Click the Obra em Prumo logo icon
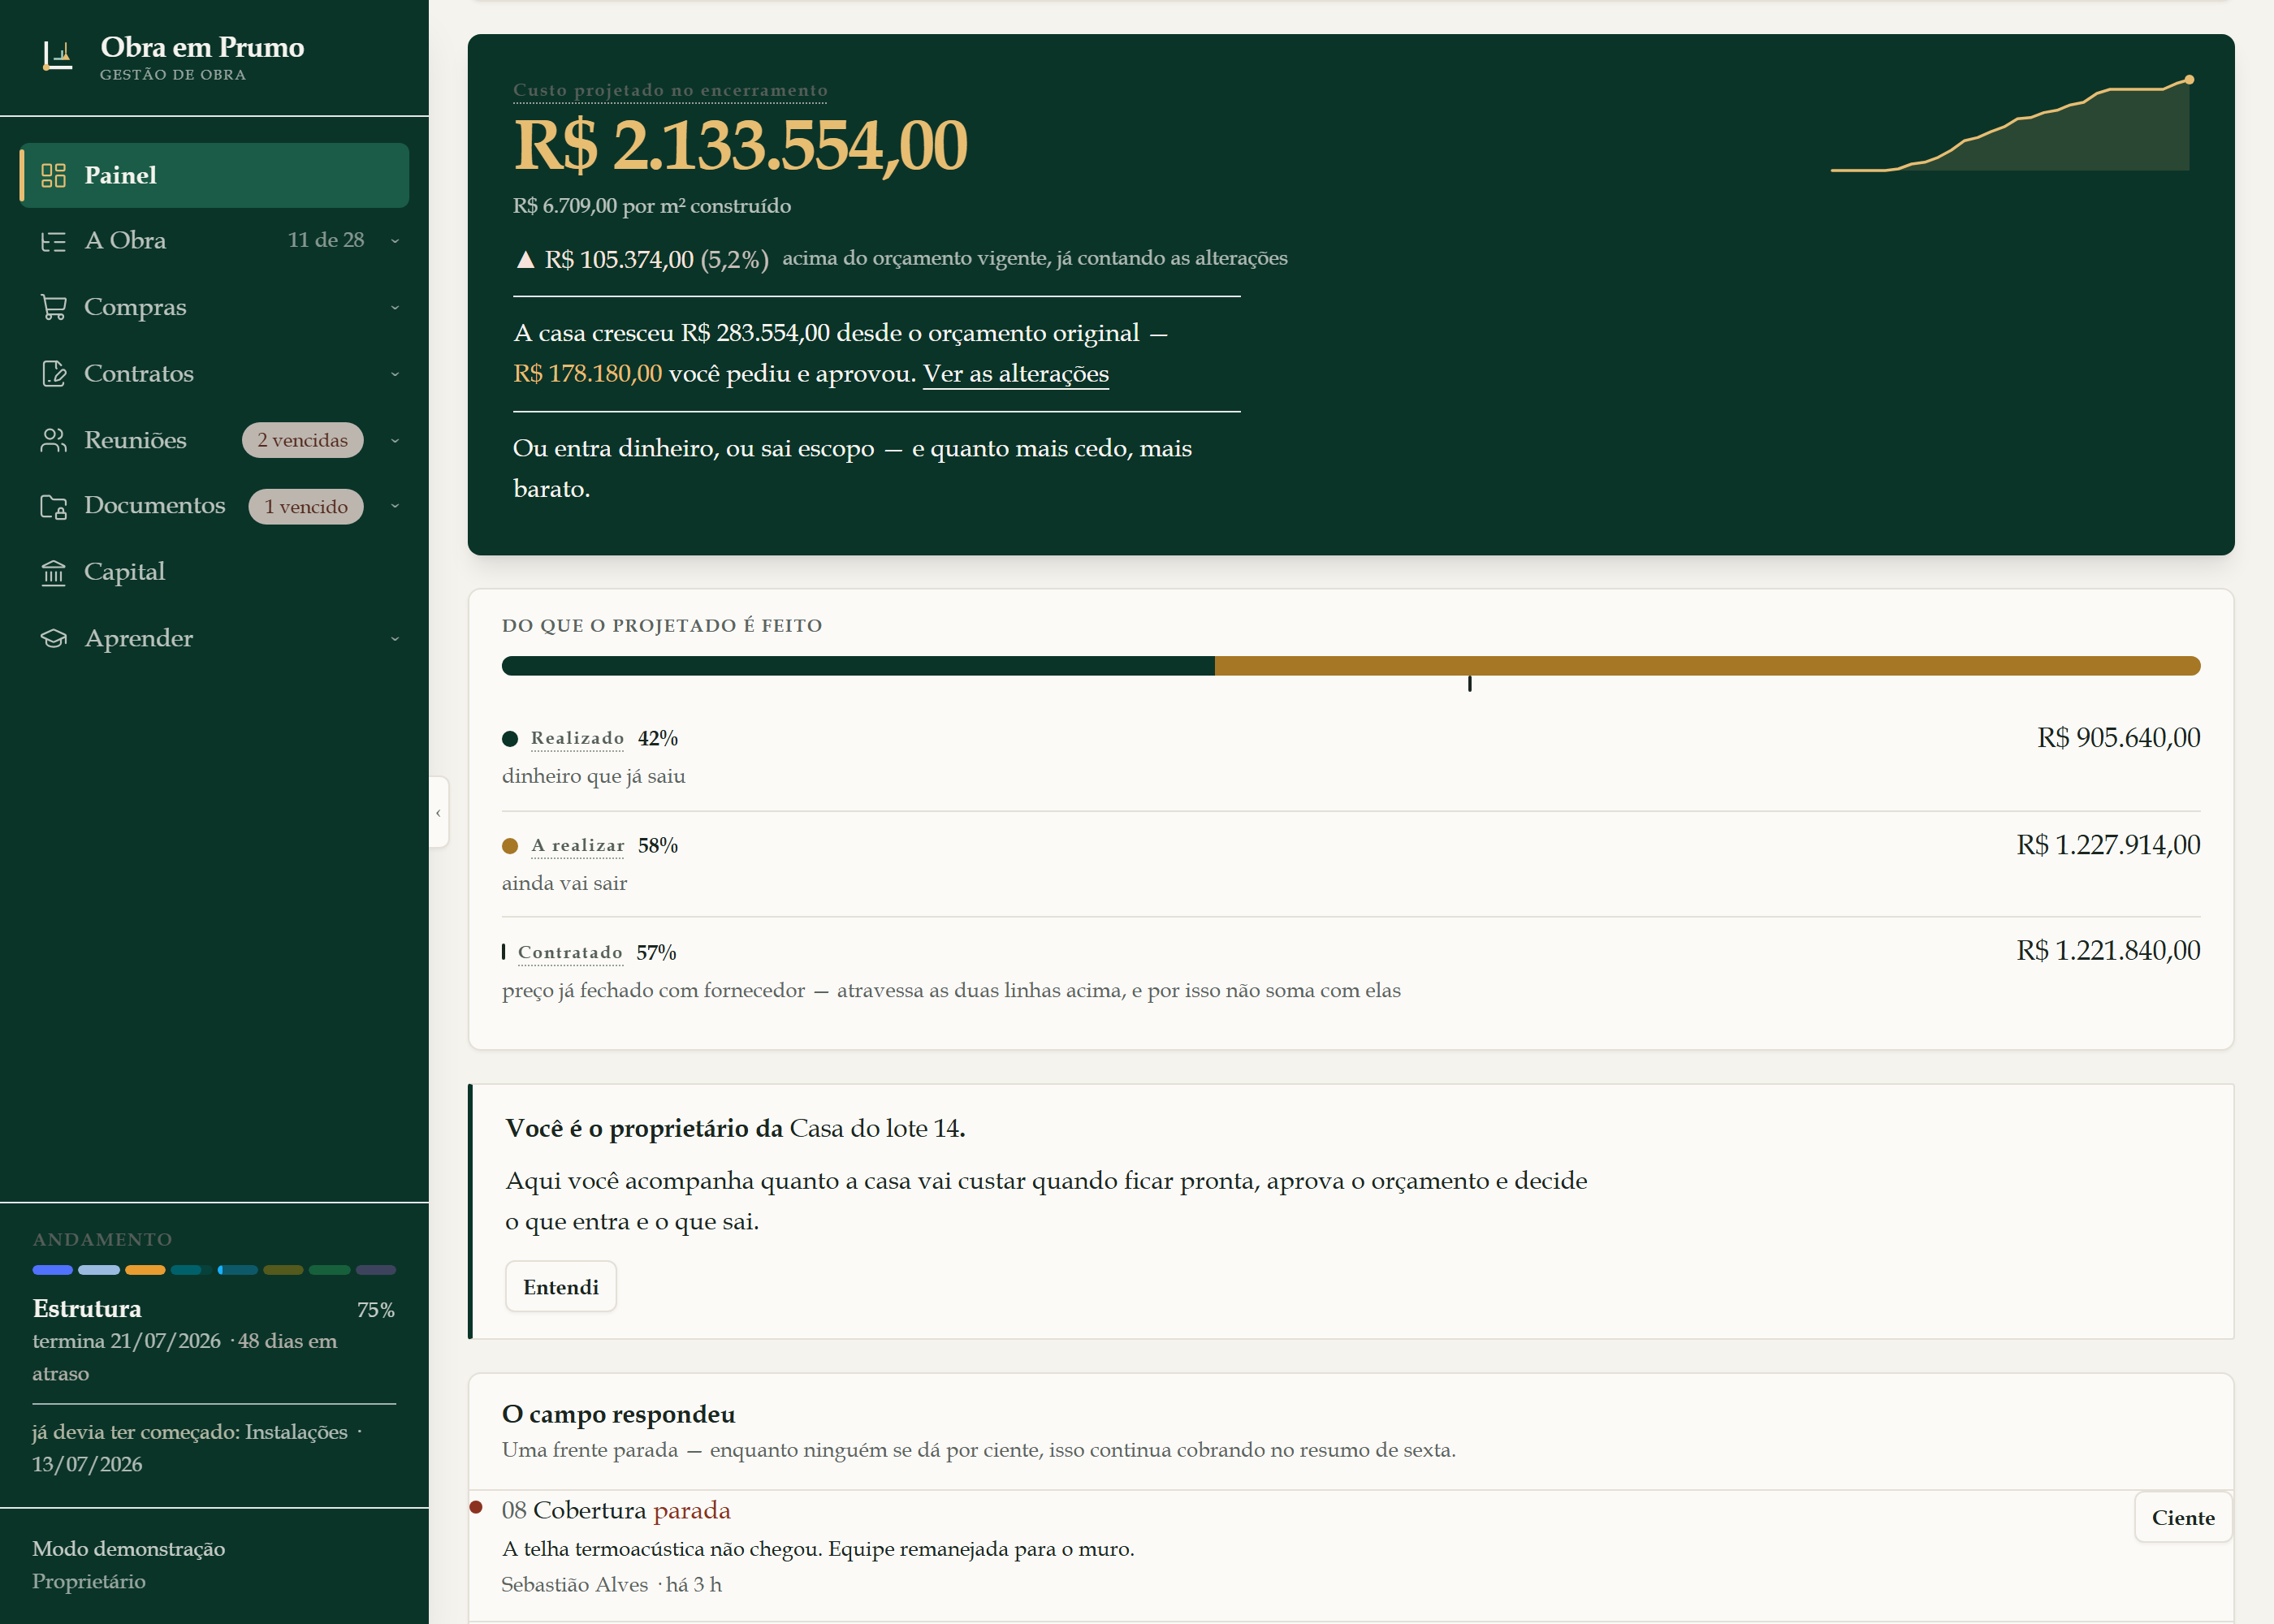Viewport: 2274px width, 1624px height. [x=57, y=56]
